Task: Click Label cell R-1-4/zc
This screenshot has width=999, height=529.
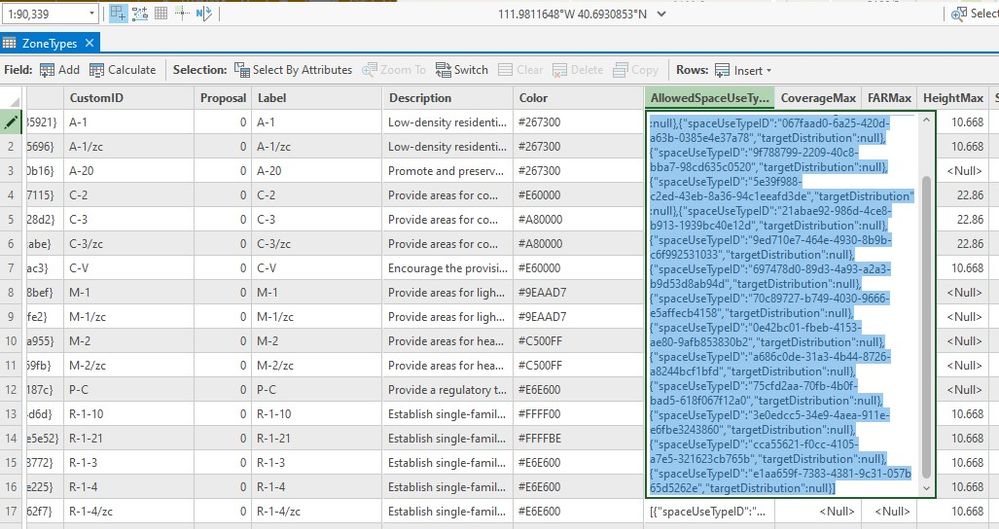Action: [x=317, y=511]
